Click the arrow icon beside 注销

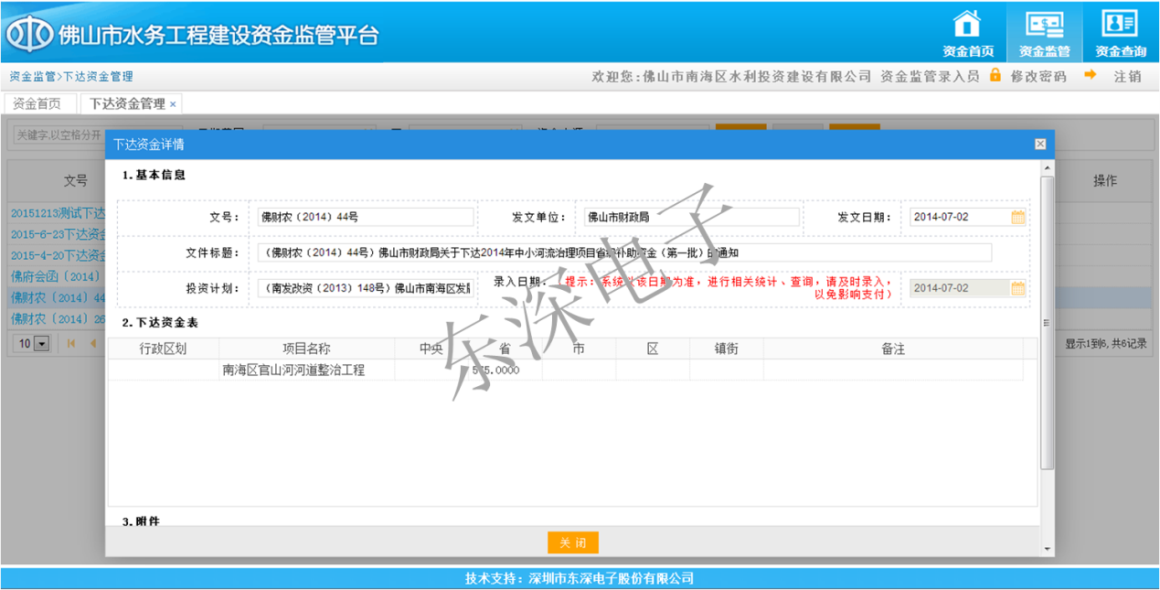(x=1090, y=75)
